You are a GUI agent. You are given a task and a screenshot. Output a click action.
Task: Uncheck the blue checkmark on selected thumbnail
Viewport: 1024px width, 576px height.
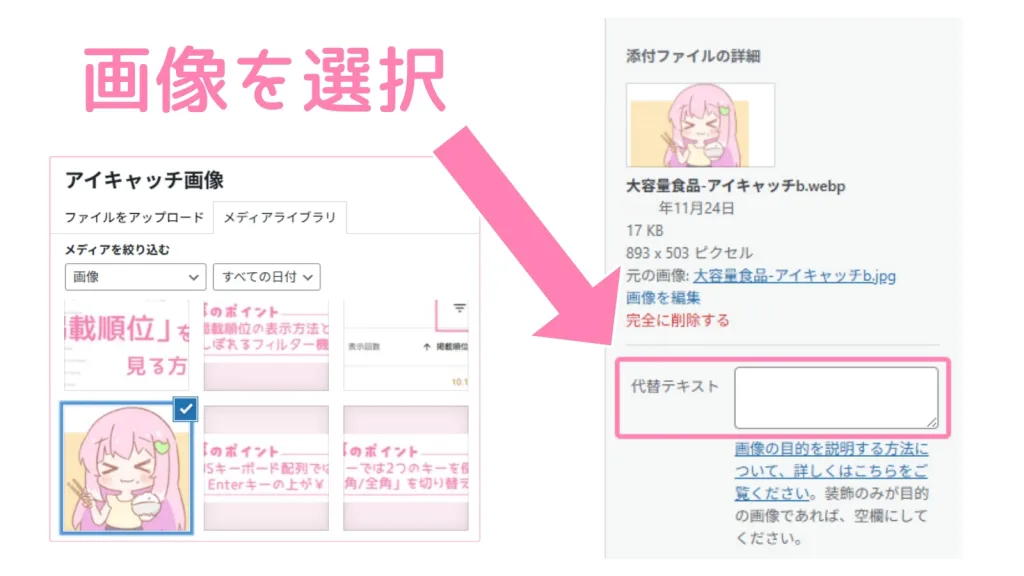click(x=185, y=409)
